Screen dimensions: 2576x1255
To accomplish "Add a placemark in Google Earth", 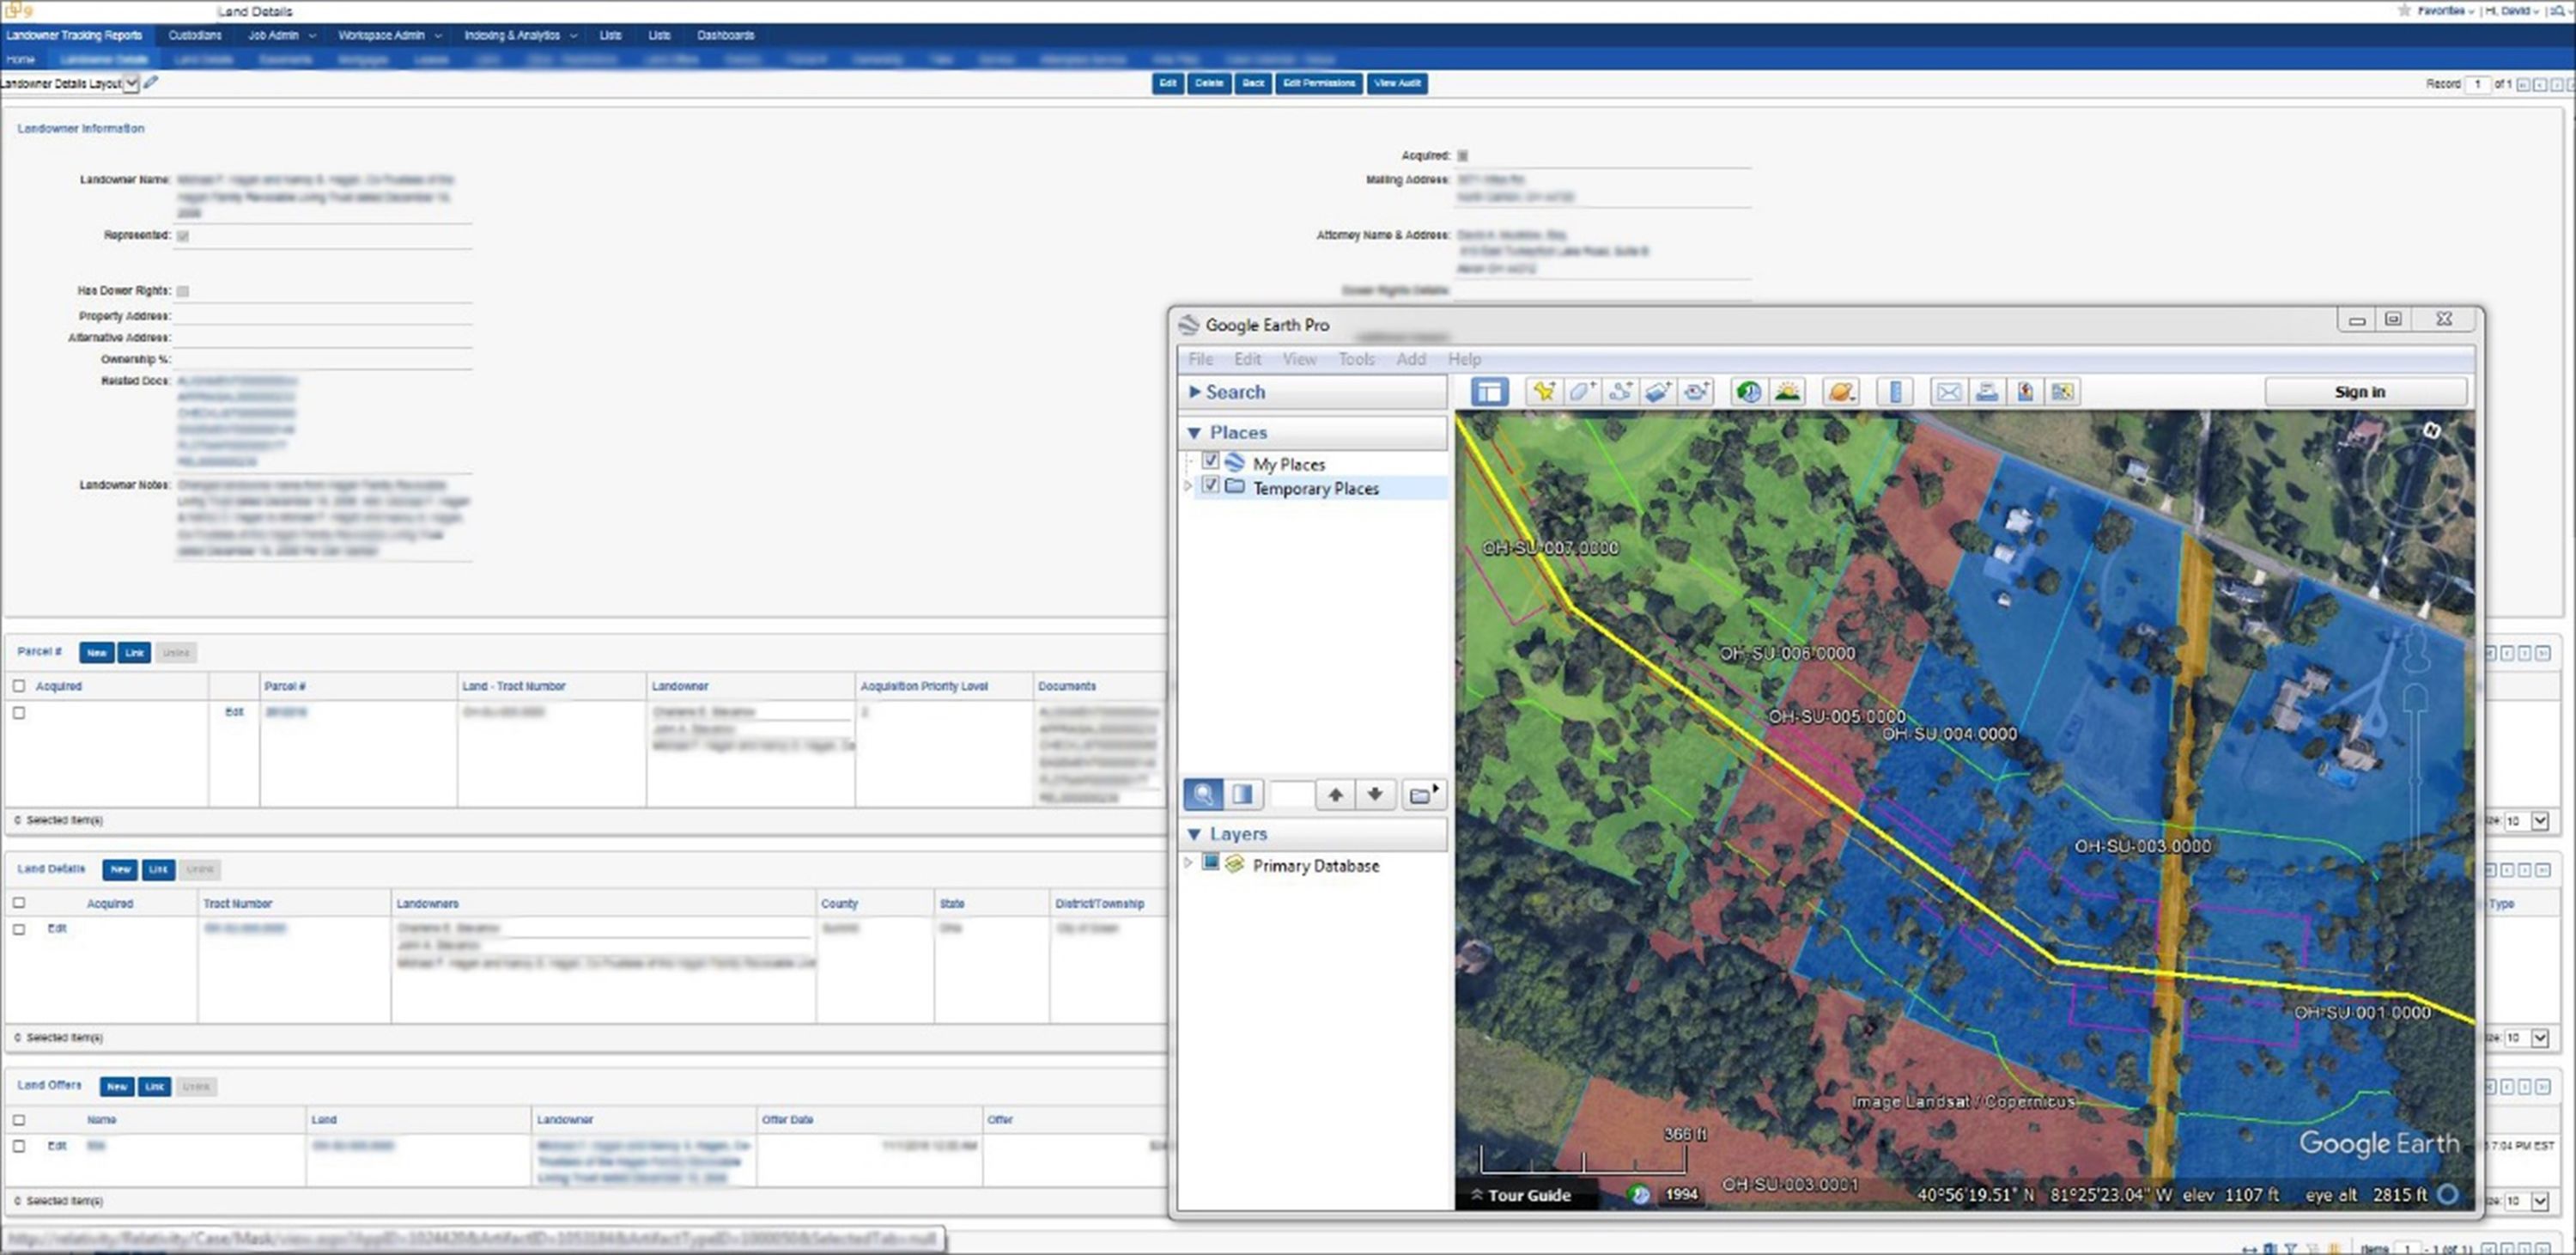I will (1543, 391).
